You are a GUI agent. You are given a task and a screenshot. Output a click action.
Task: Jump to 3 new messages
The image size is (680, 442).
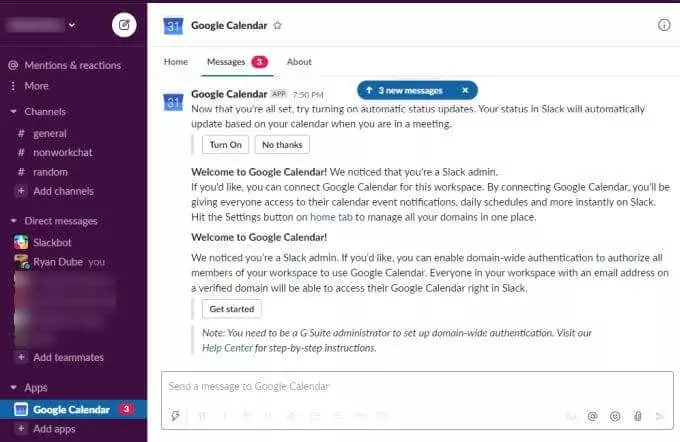click(x=409, y=90)
